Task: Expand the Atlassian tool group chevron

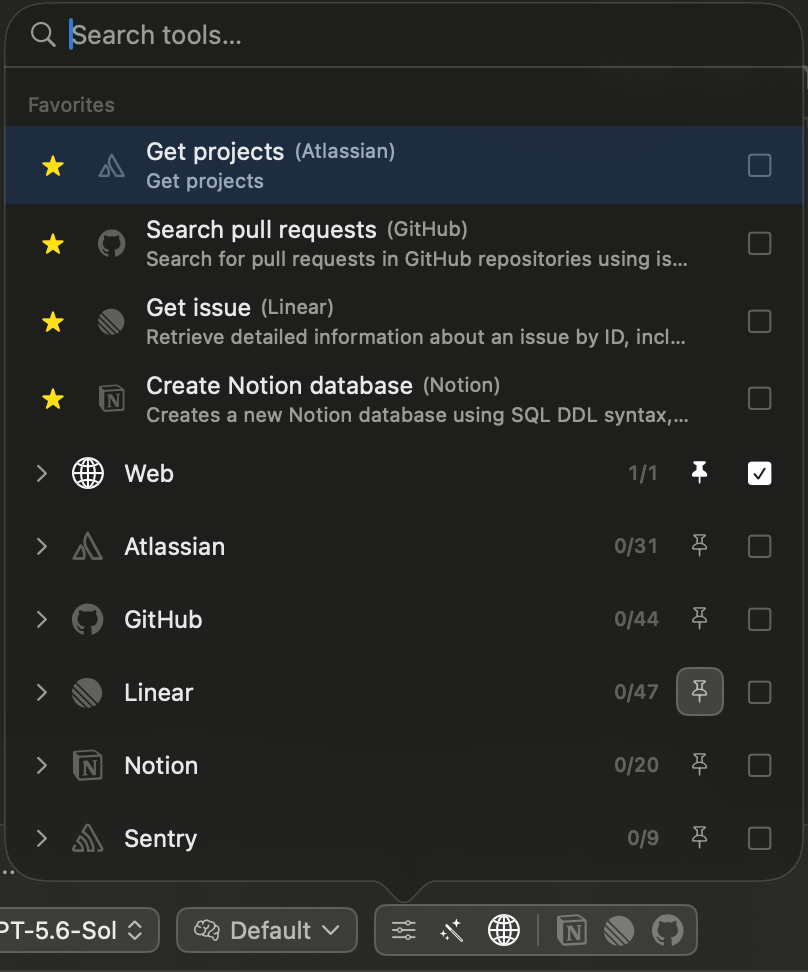Action: point(42,547)
